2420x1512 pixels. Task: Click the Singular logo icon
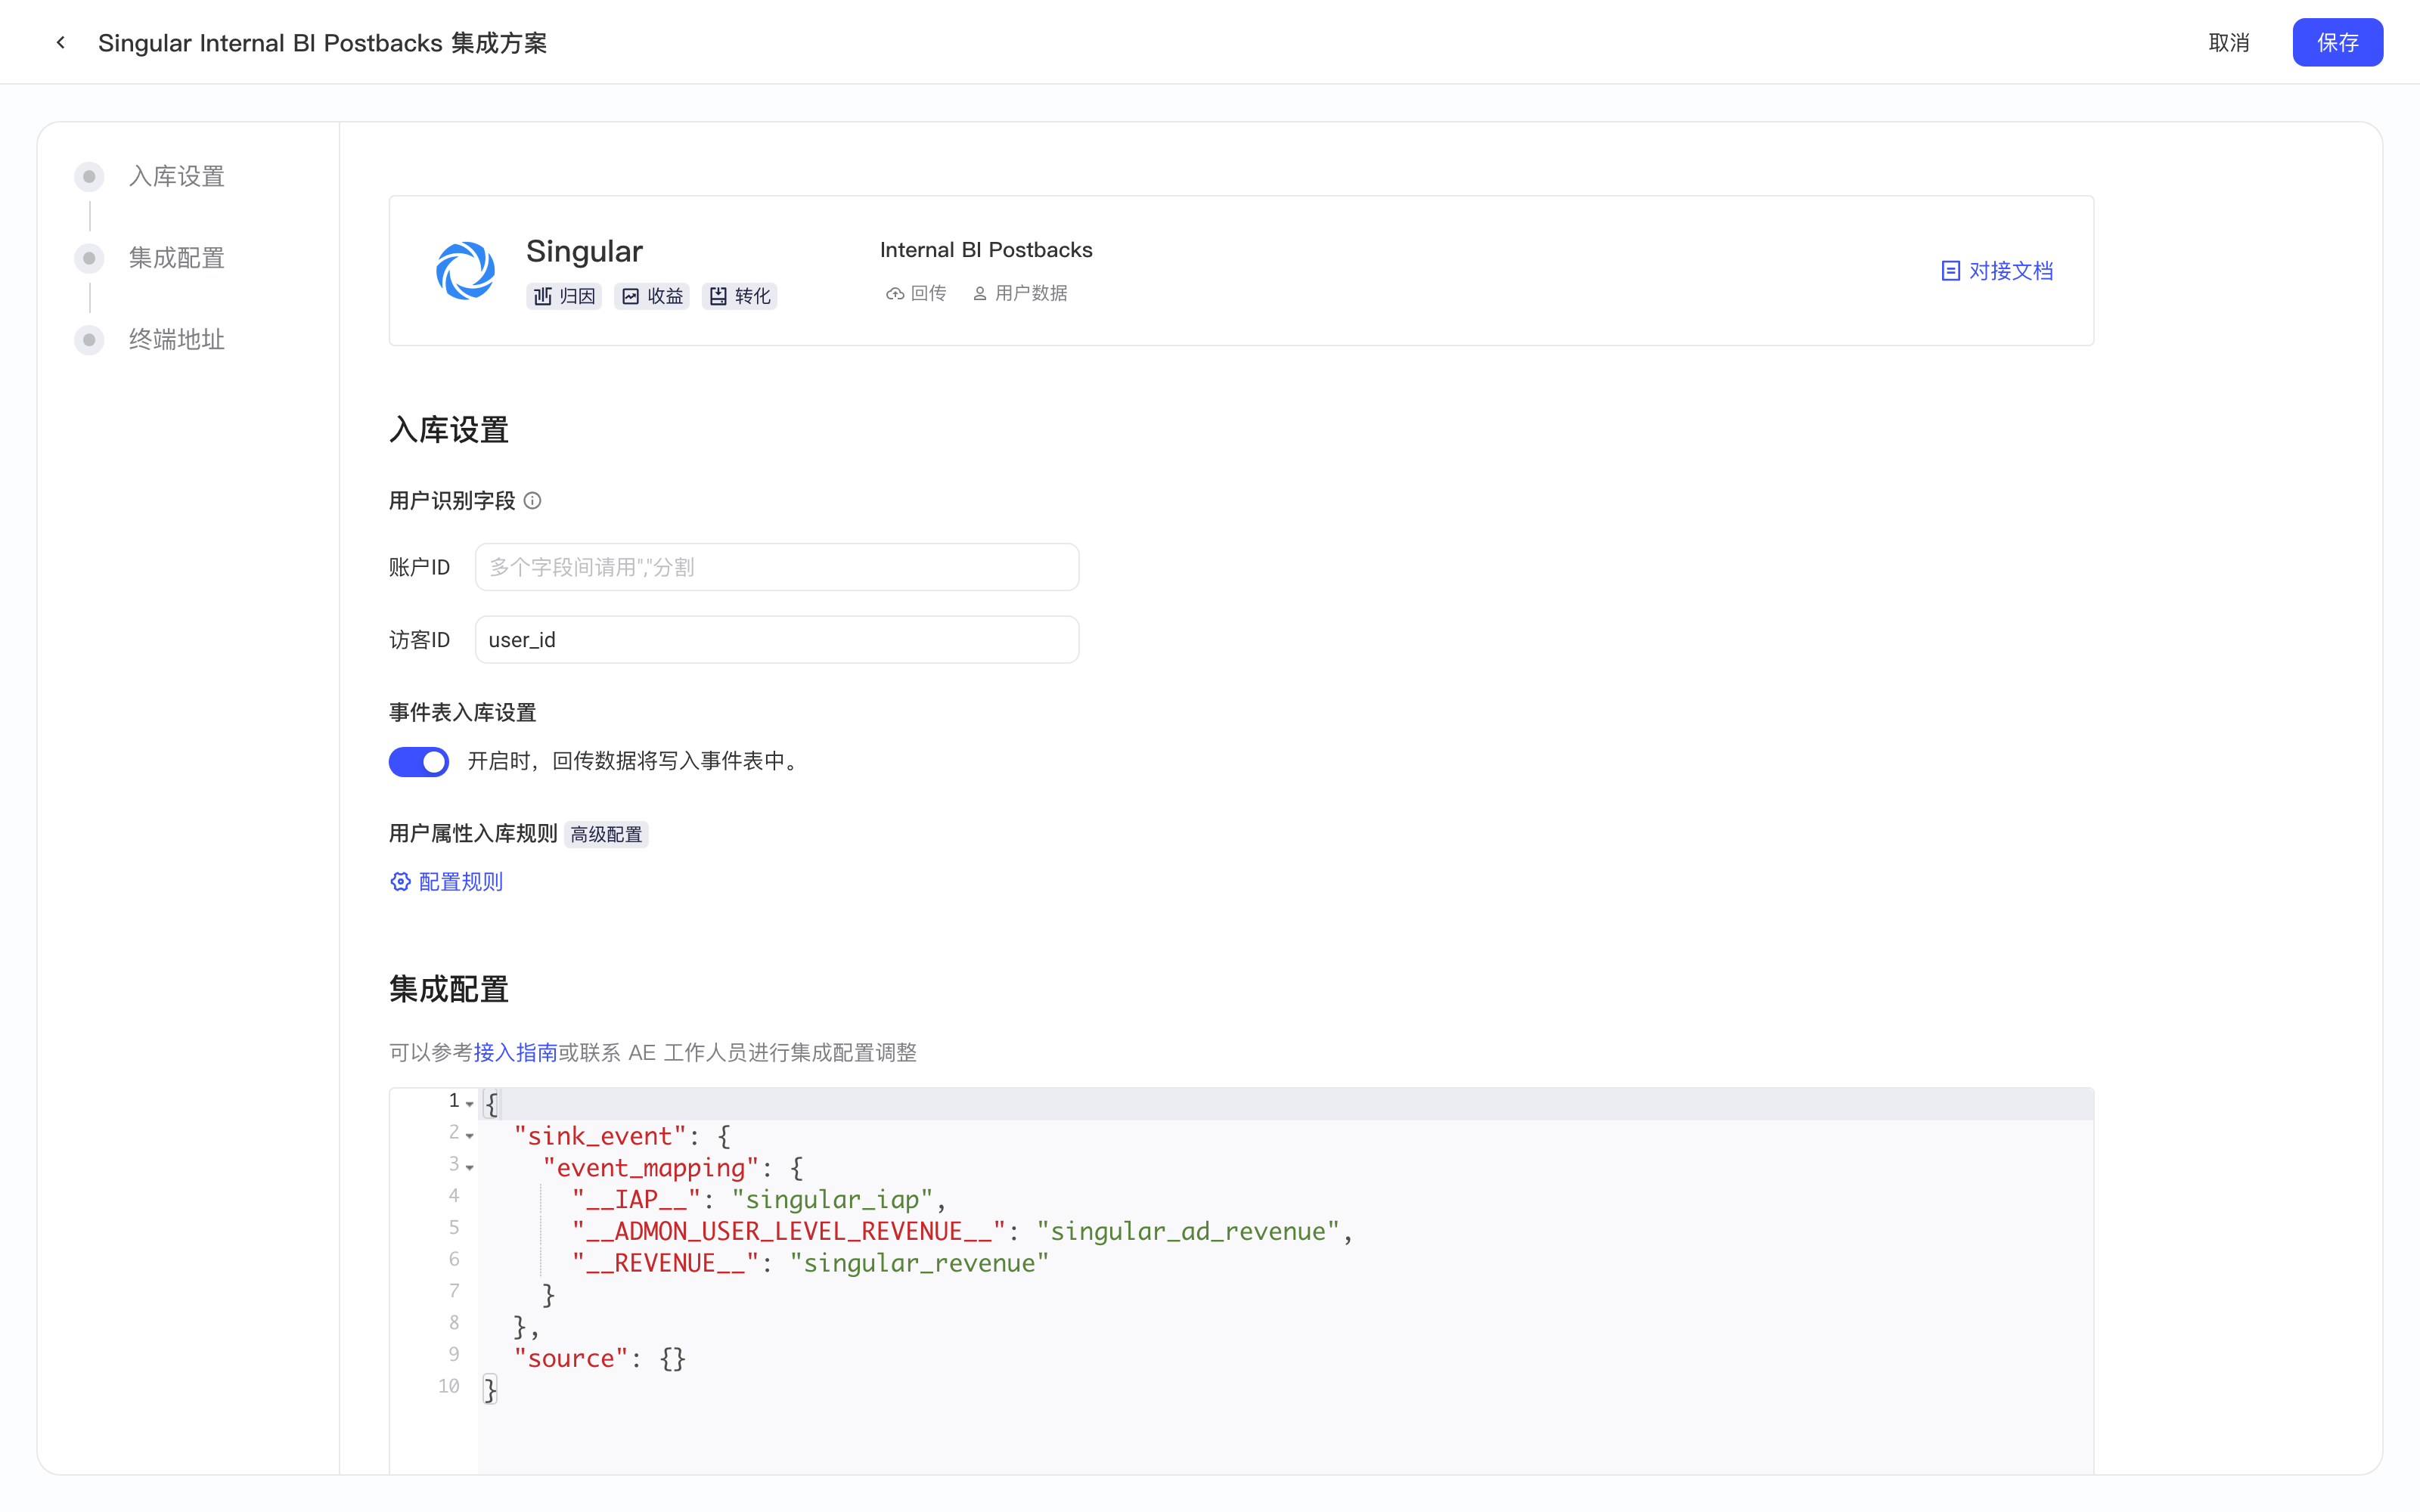pyautogui.click(x=465, y=270)
